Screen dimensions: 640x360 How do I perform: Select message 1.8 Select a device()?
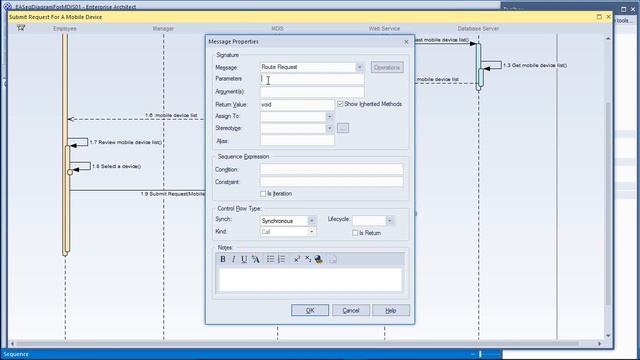116,167
